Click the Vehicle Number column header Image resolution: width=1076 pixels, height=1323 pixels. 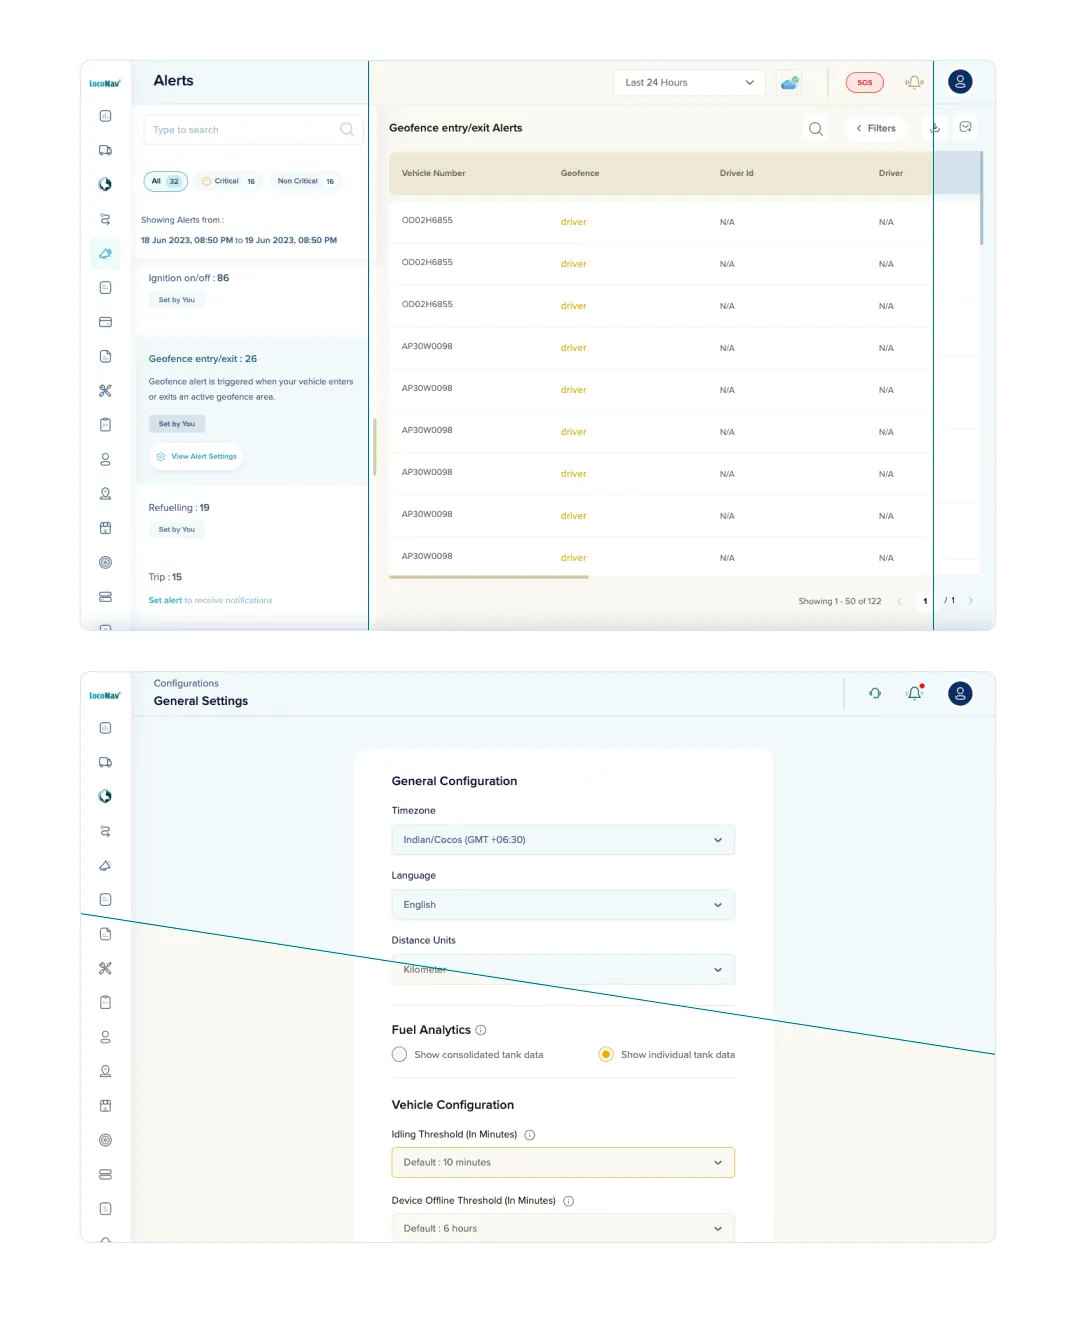coord(434,174)
